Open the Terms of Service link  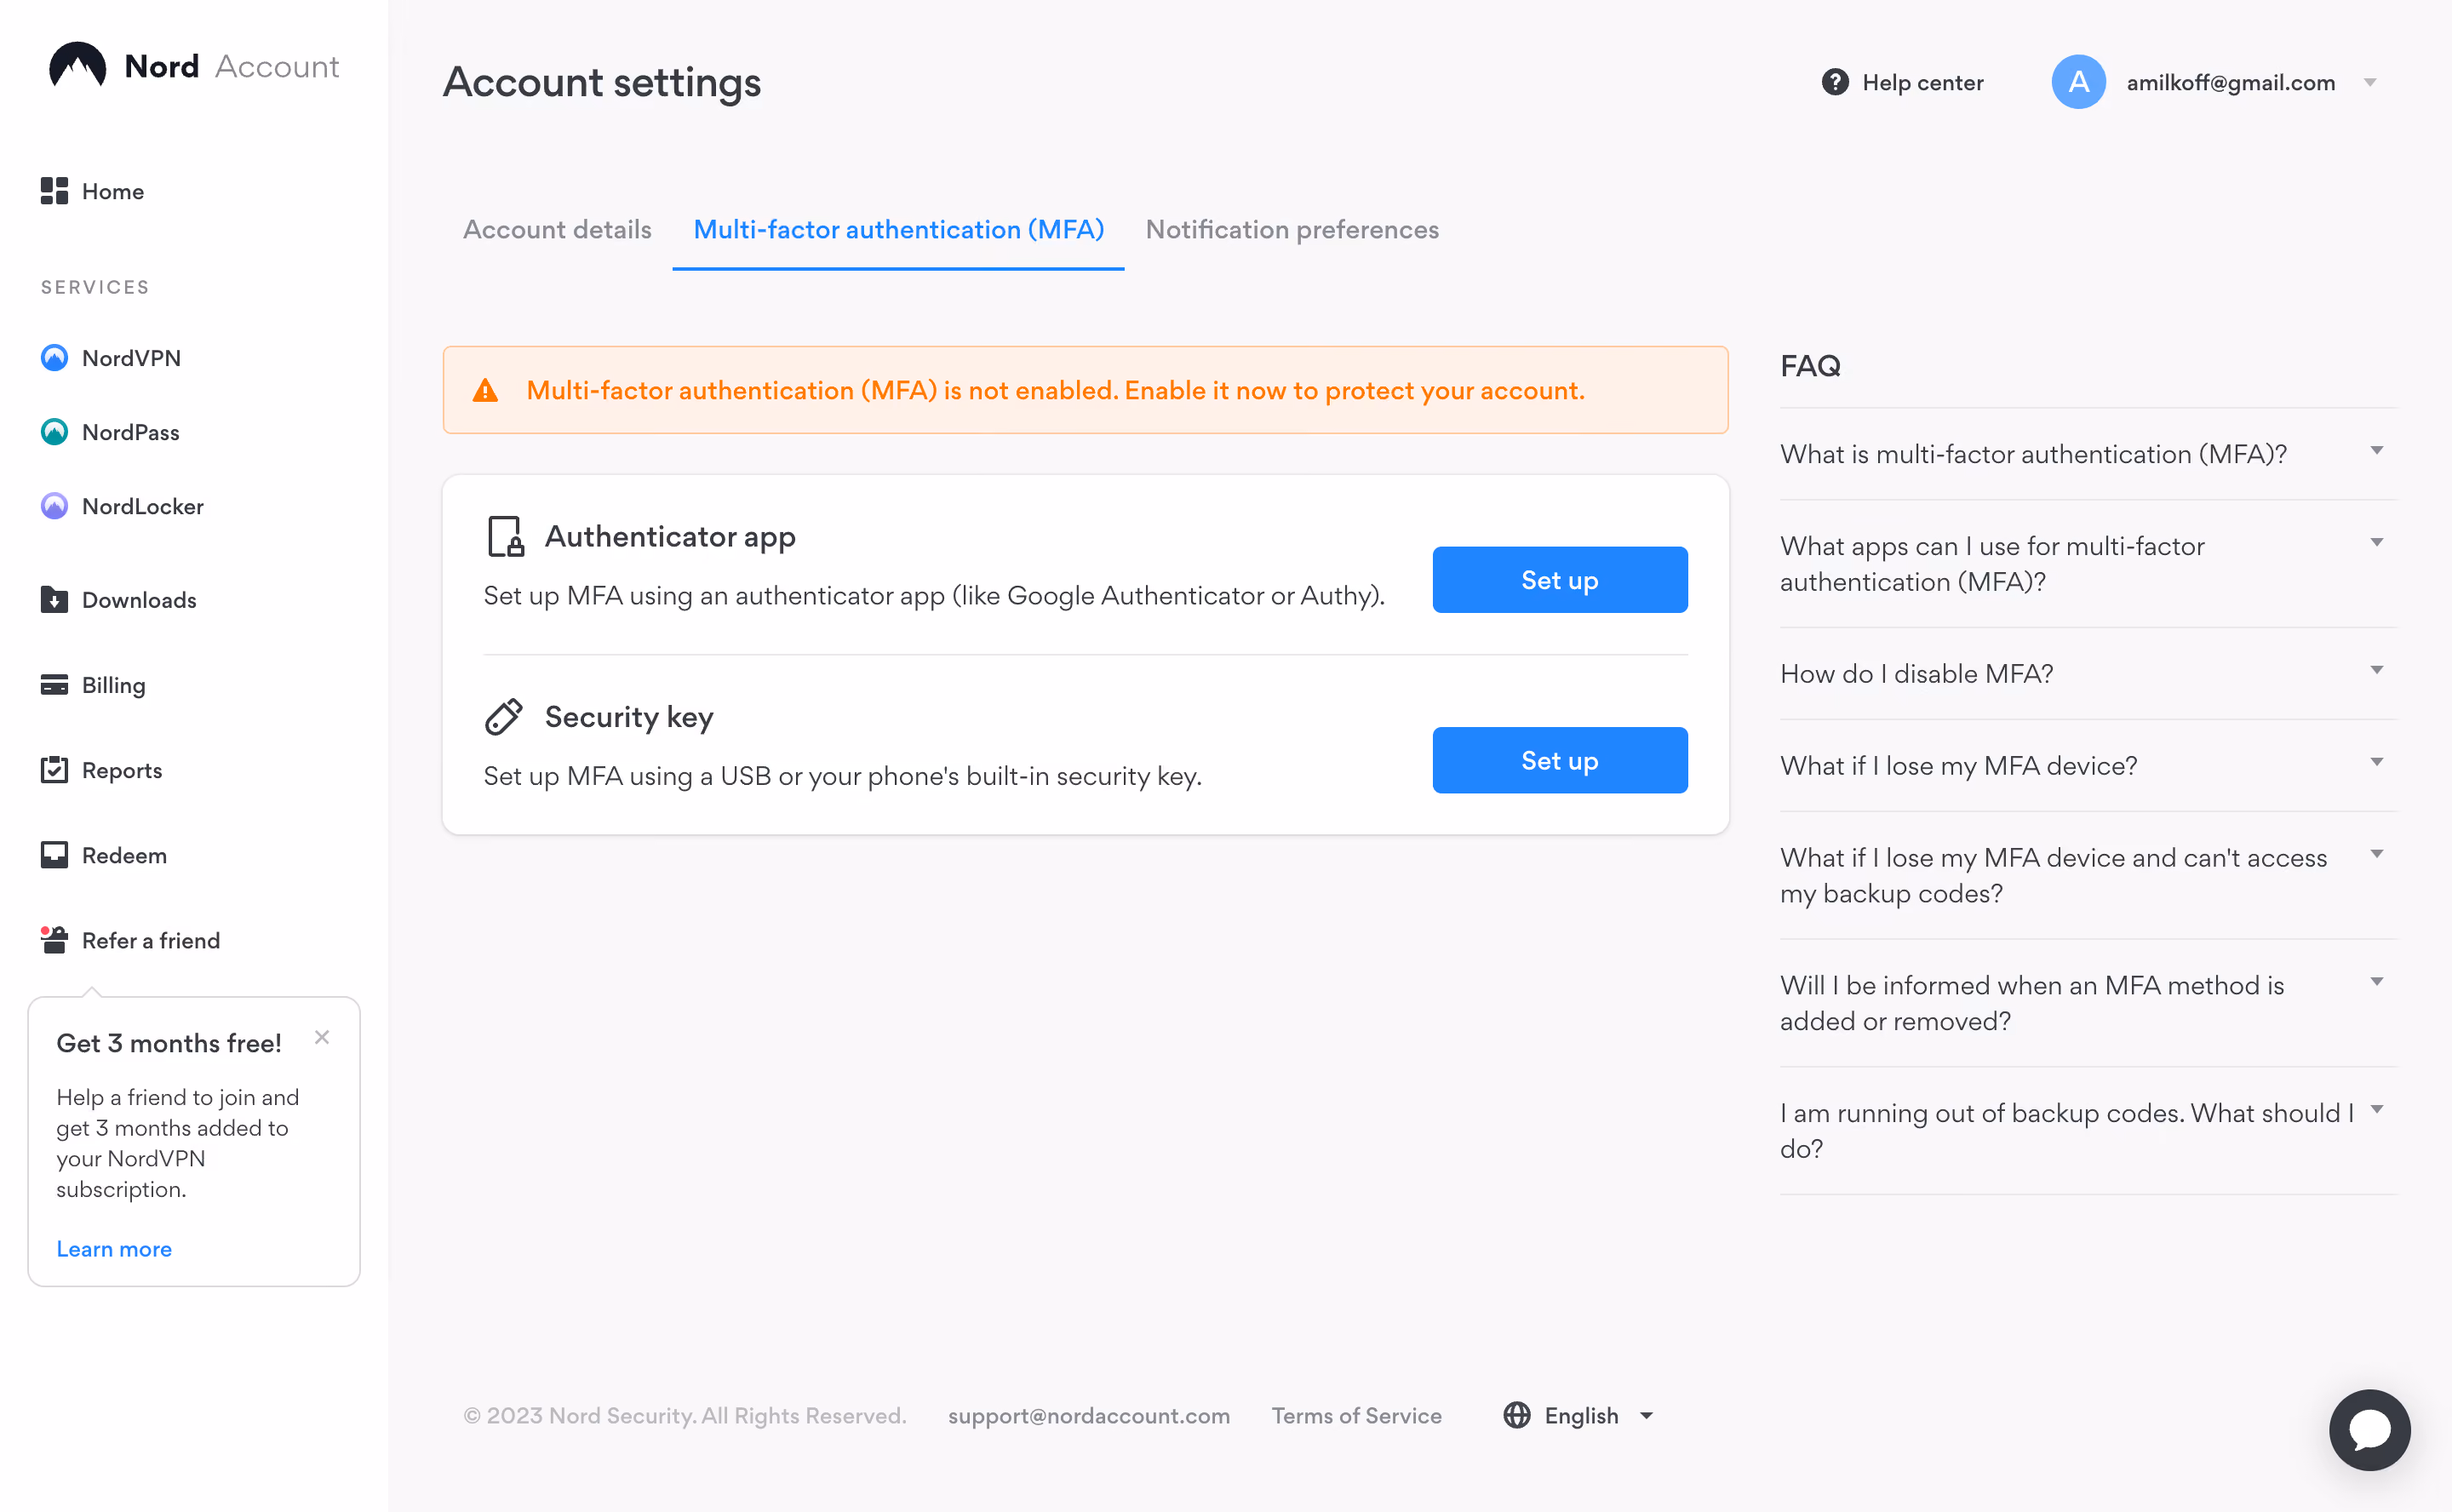pos(1356,1415)
